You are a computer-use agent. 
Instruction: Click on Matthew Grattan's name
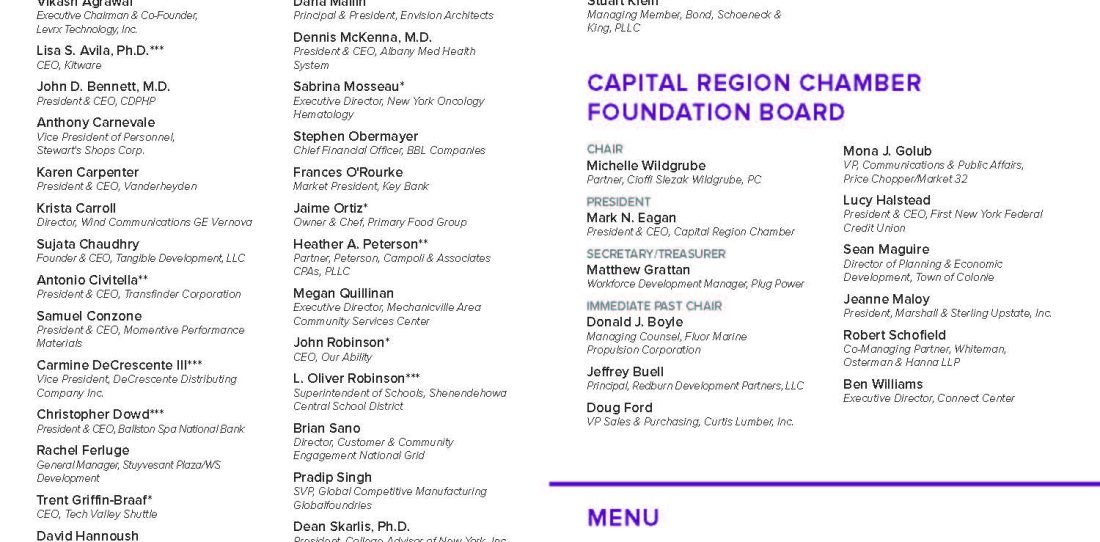coord(638,270)
